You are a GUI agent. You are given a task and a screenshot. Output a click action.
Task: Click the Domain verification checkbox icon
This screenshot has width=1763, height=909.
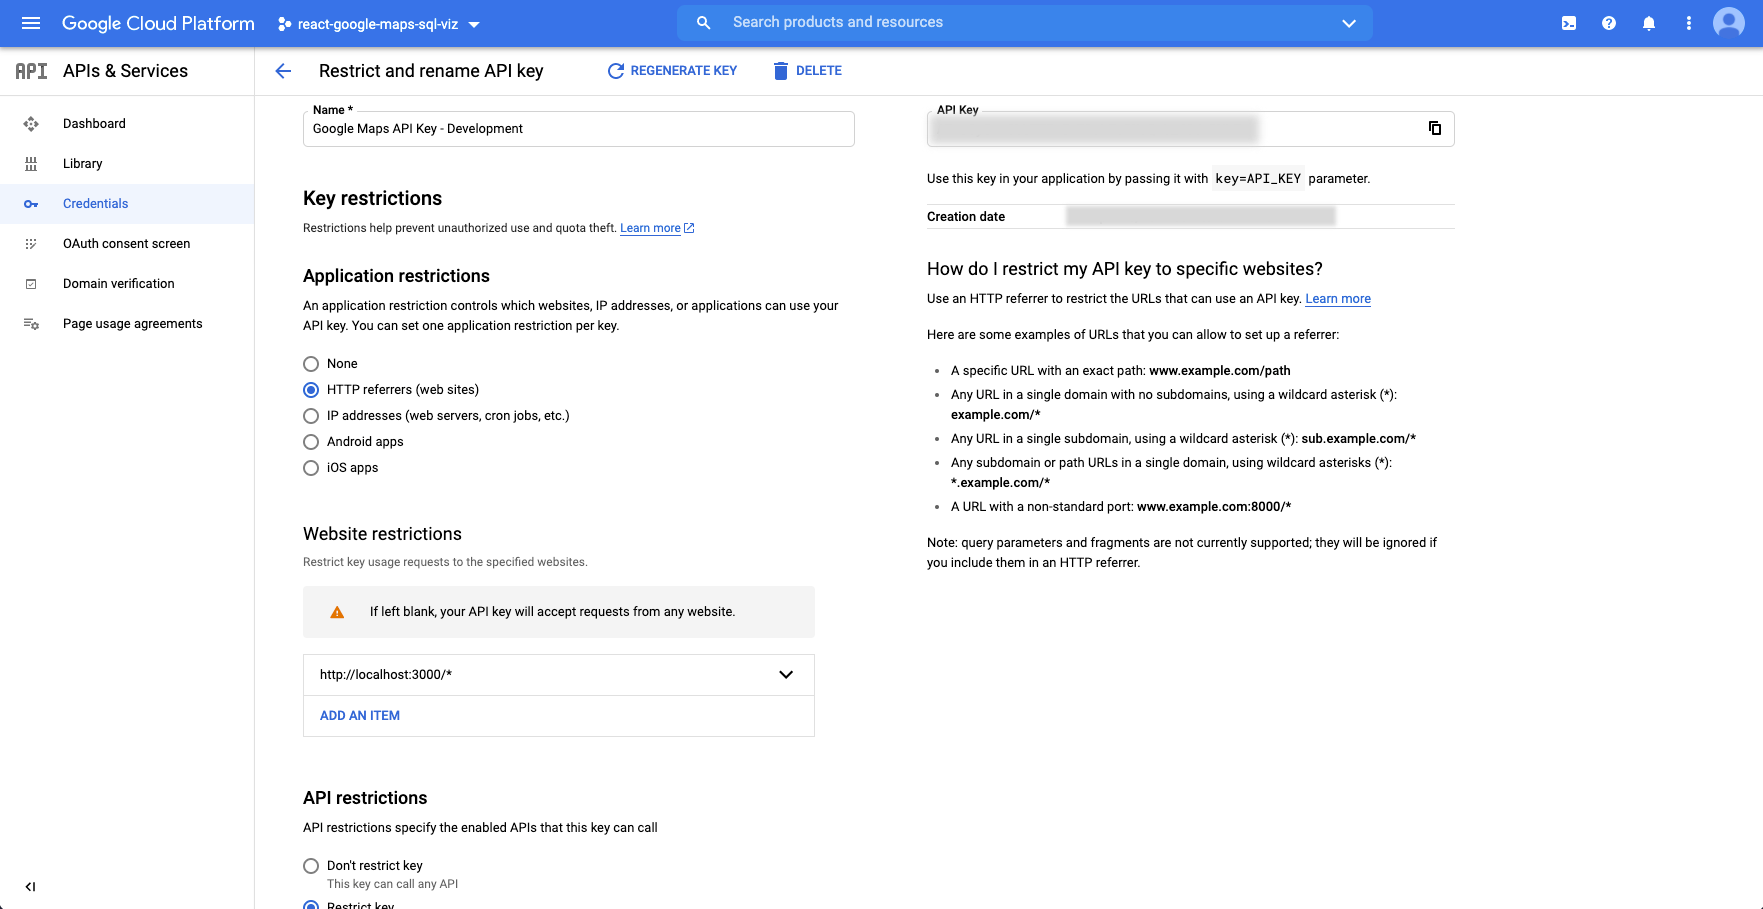coord(31,284)
